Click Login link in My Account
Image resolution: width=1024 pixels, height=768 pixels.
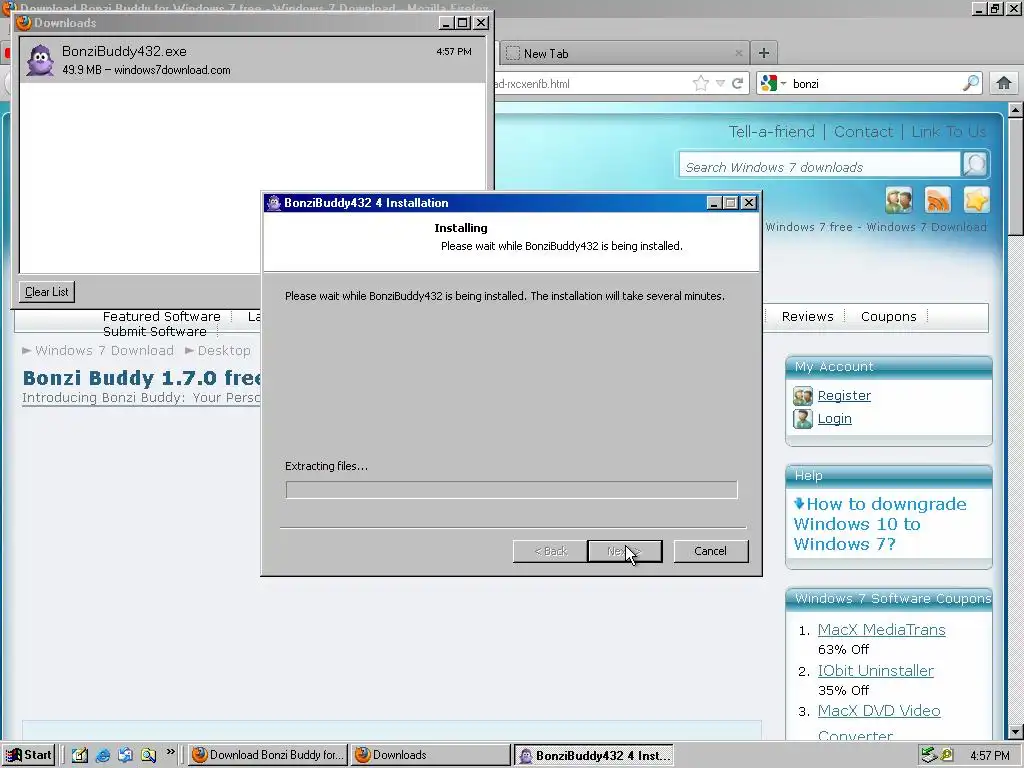[834, 419]
